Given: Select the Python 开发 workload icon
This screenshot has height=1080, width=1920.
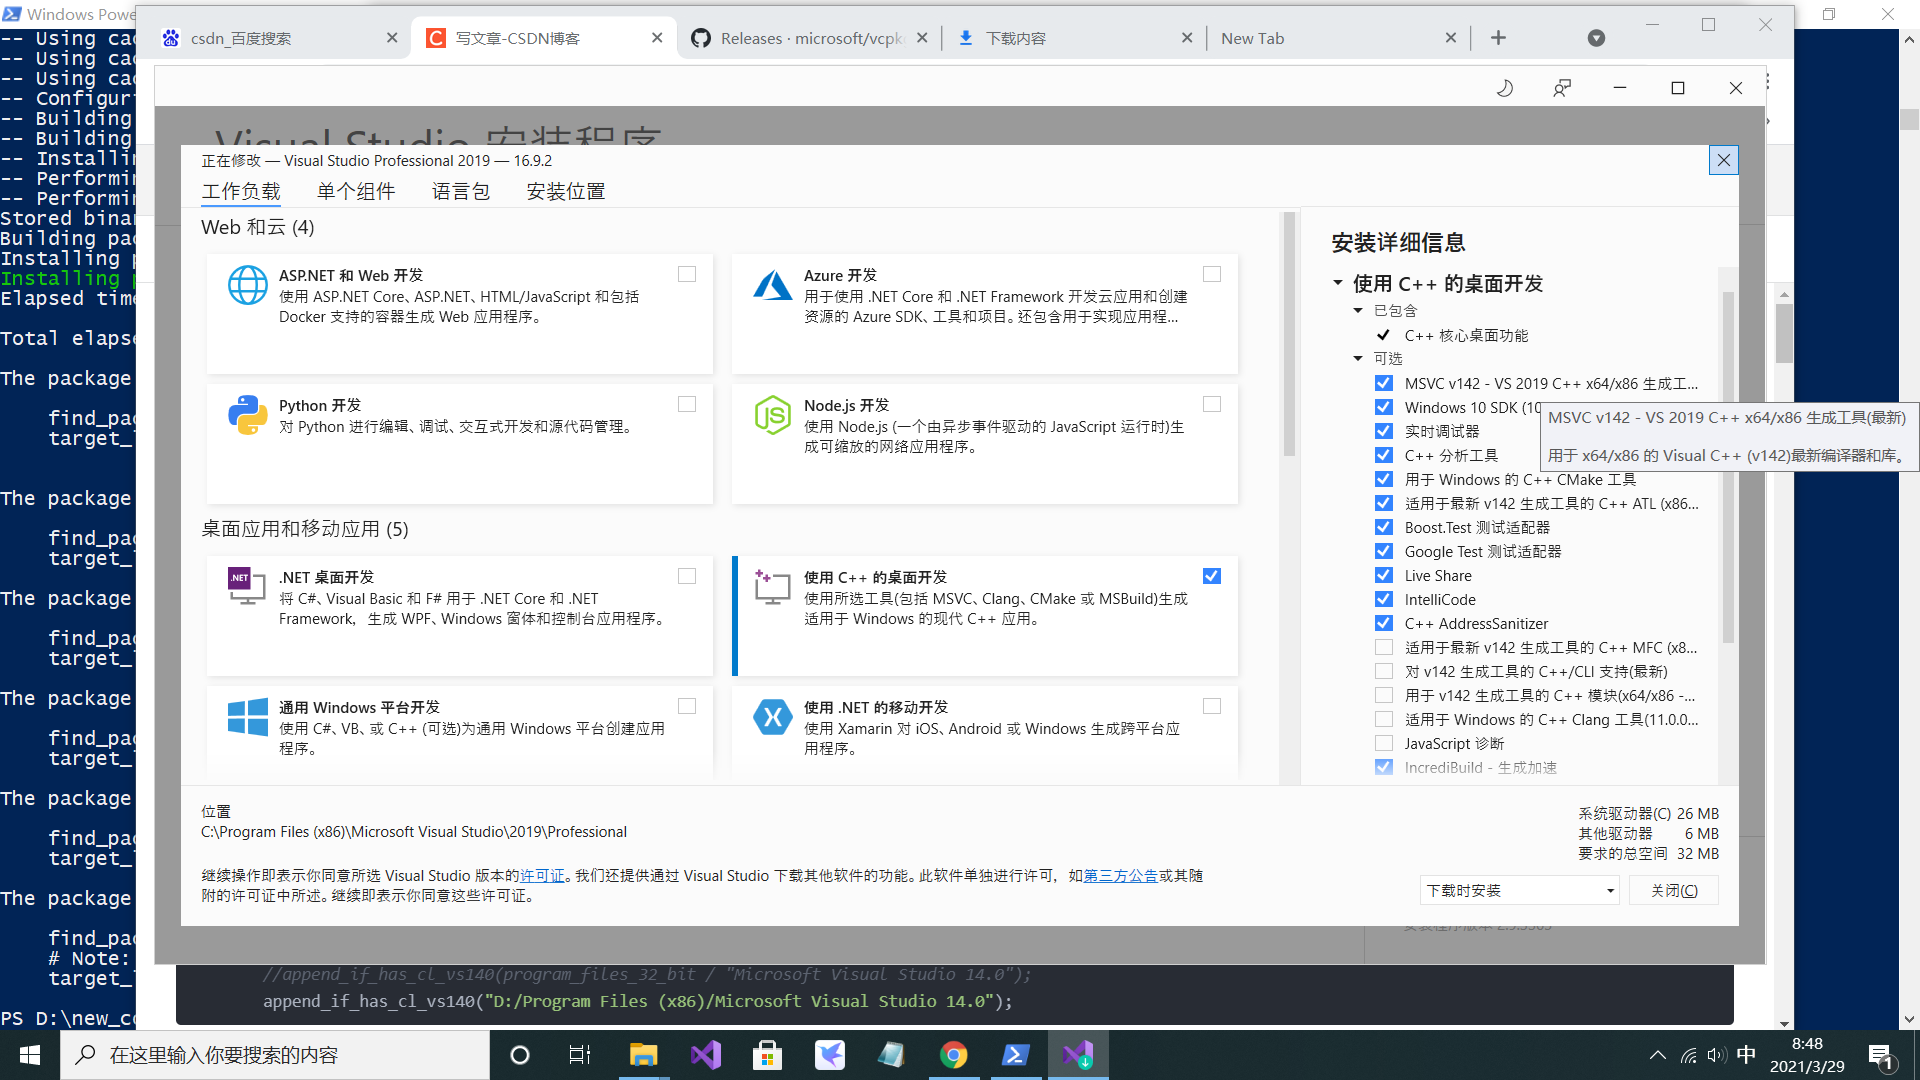Looking at the screenshot, I should tap(247, 415).
